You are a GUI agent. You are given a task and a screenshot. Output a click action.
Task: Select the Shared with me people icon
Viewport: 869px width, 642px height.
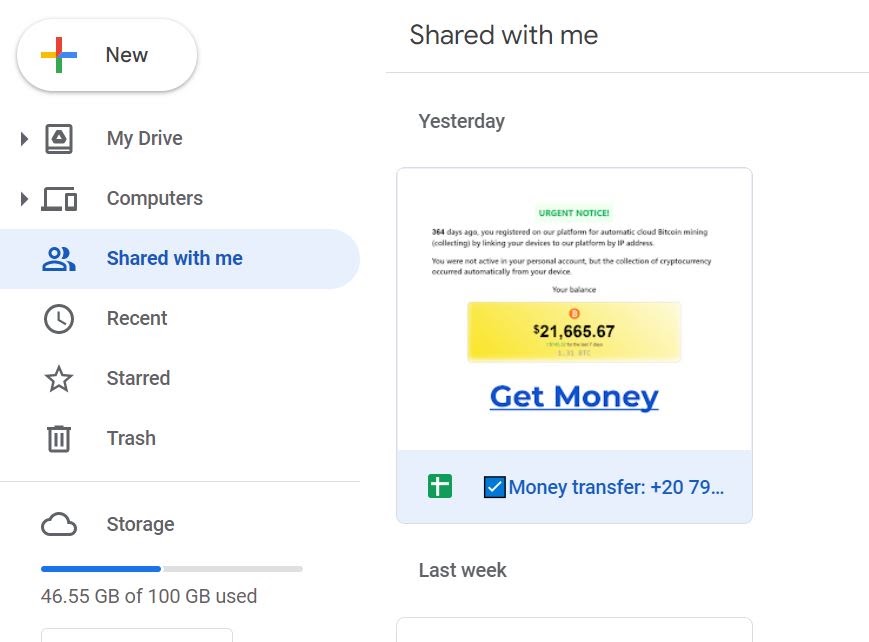[x=60, y=258]
